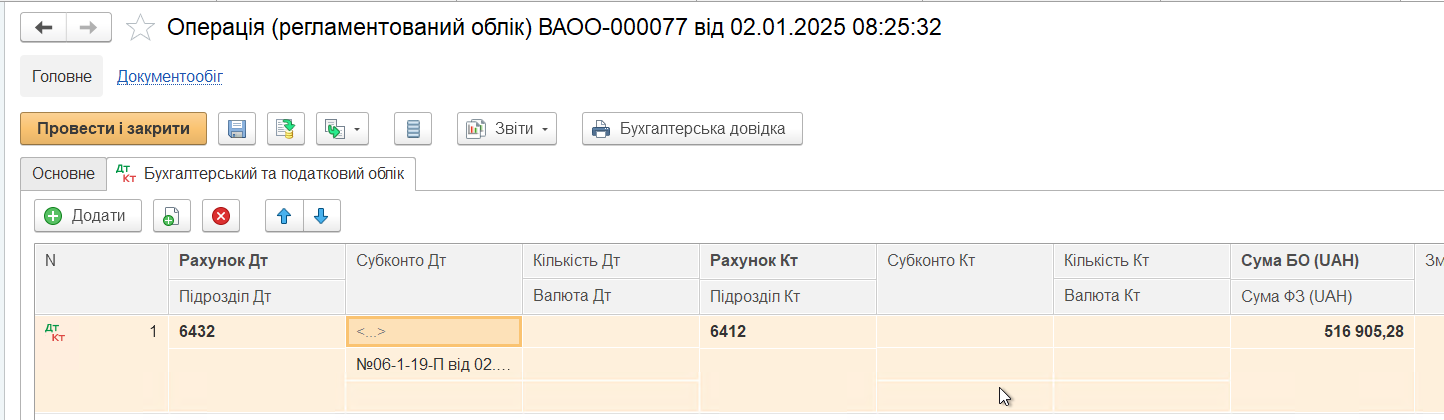Print Бухгалтерська довідка
Image resolution: width=1444 pixels, height=420 pixels.
coord(691,129)
